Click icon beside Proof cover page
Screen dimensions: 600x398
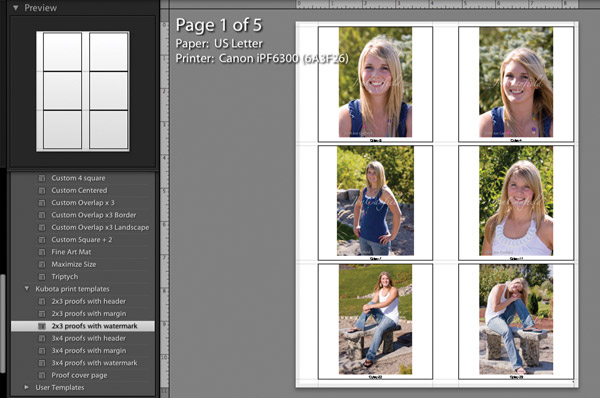coord(42,375)
